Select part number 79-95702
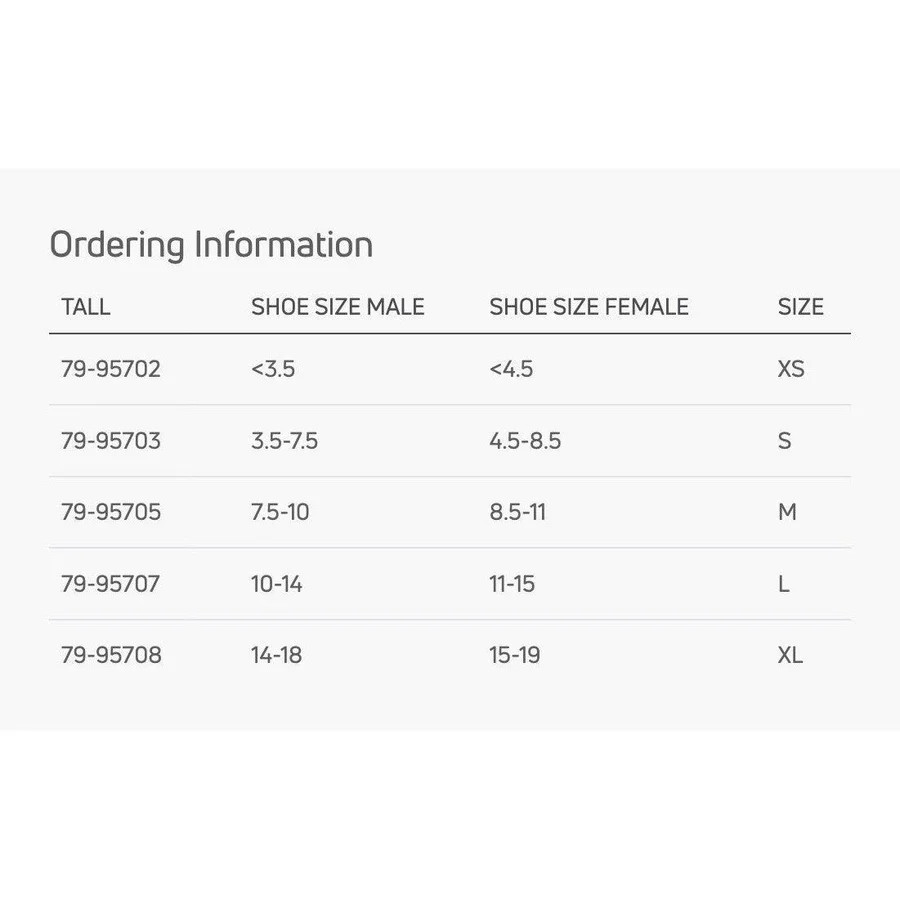 [111, 369]
